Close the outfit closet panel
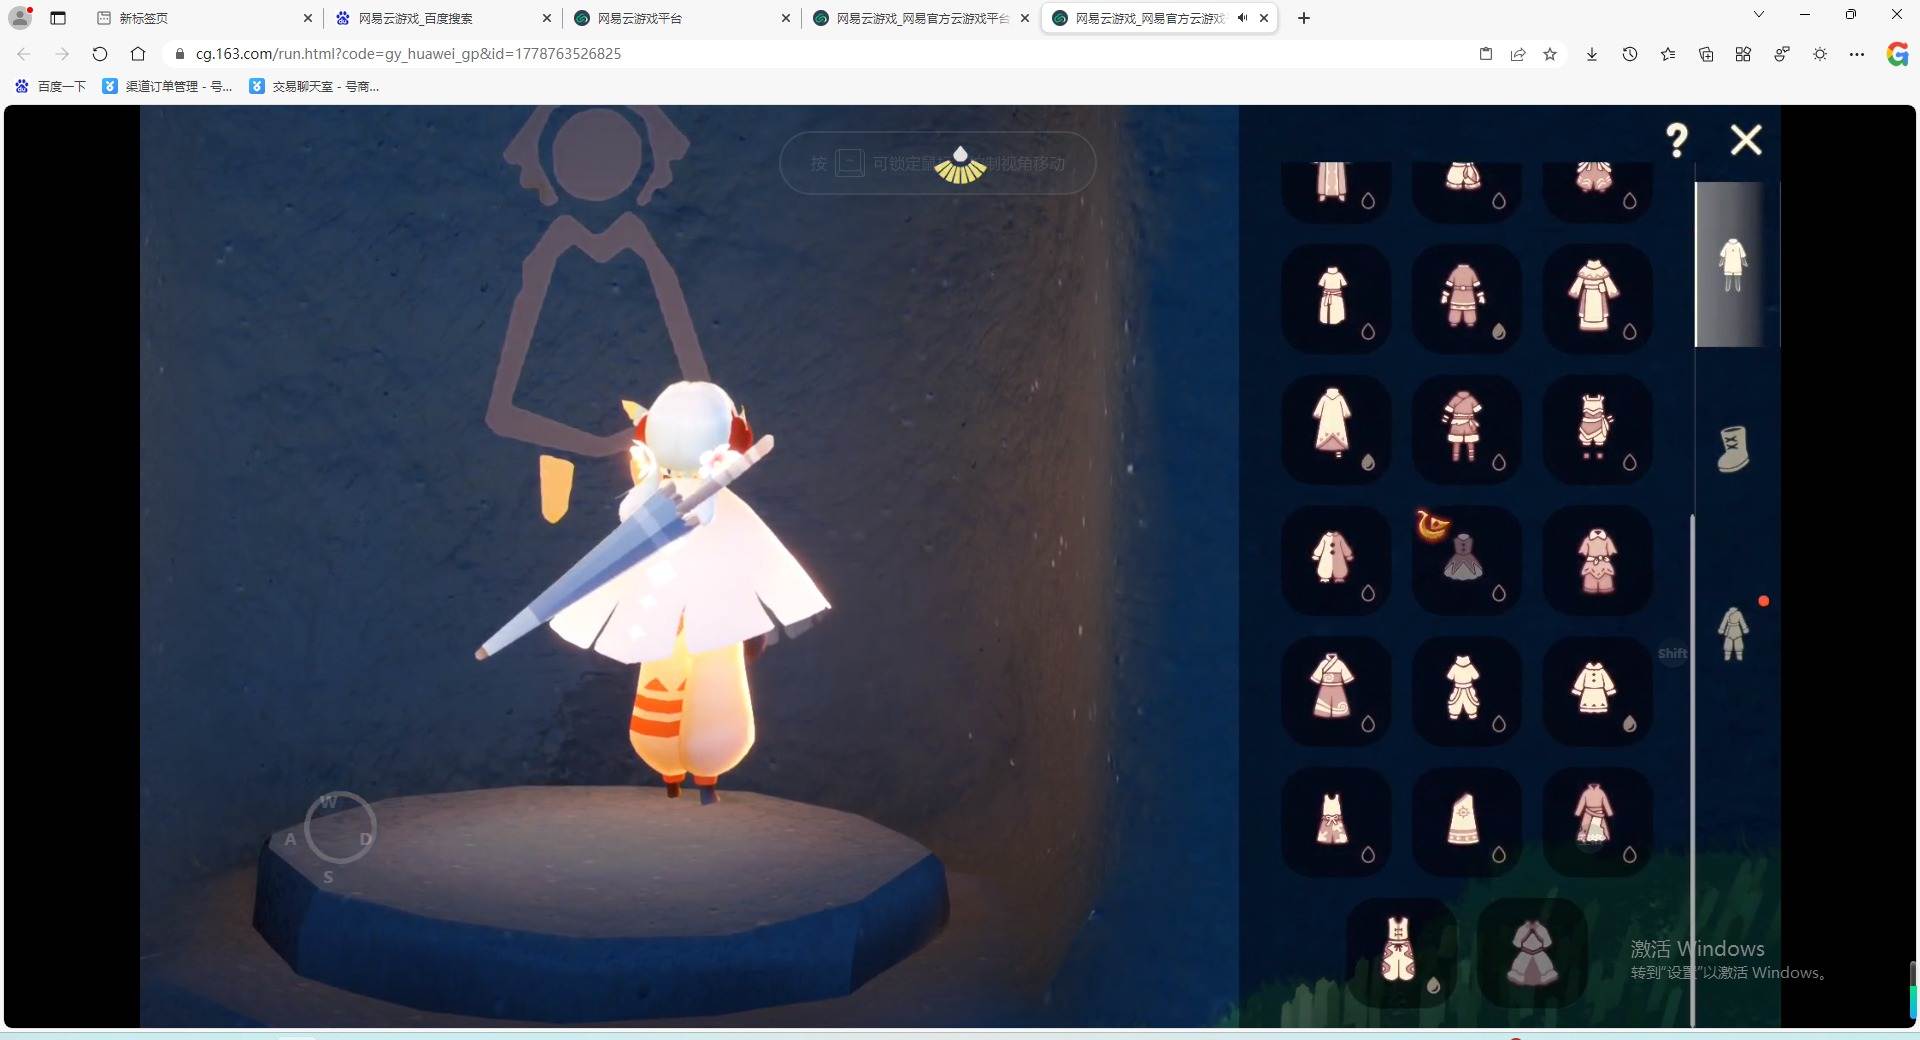The image size is (1920, 1040). [x=1746, y=140]
